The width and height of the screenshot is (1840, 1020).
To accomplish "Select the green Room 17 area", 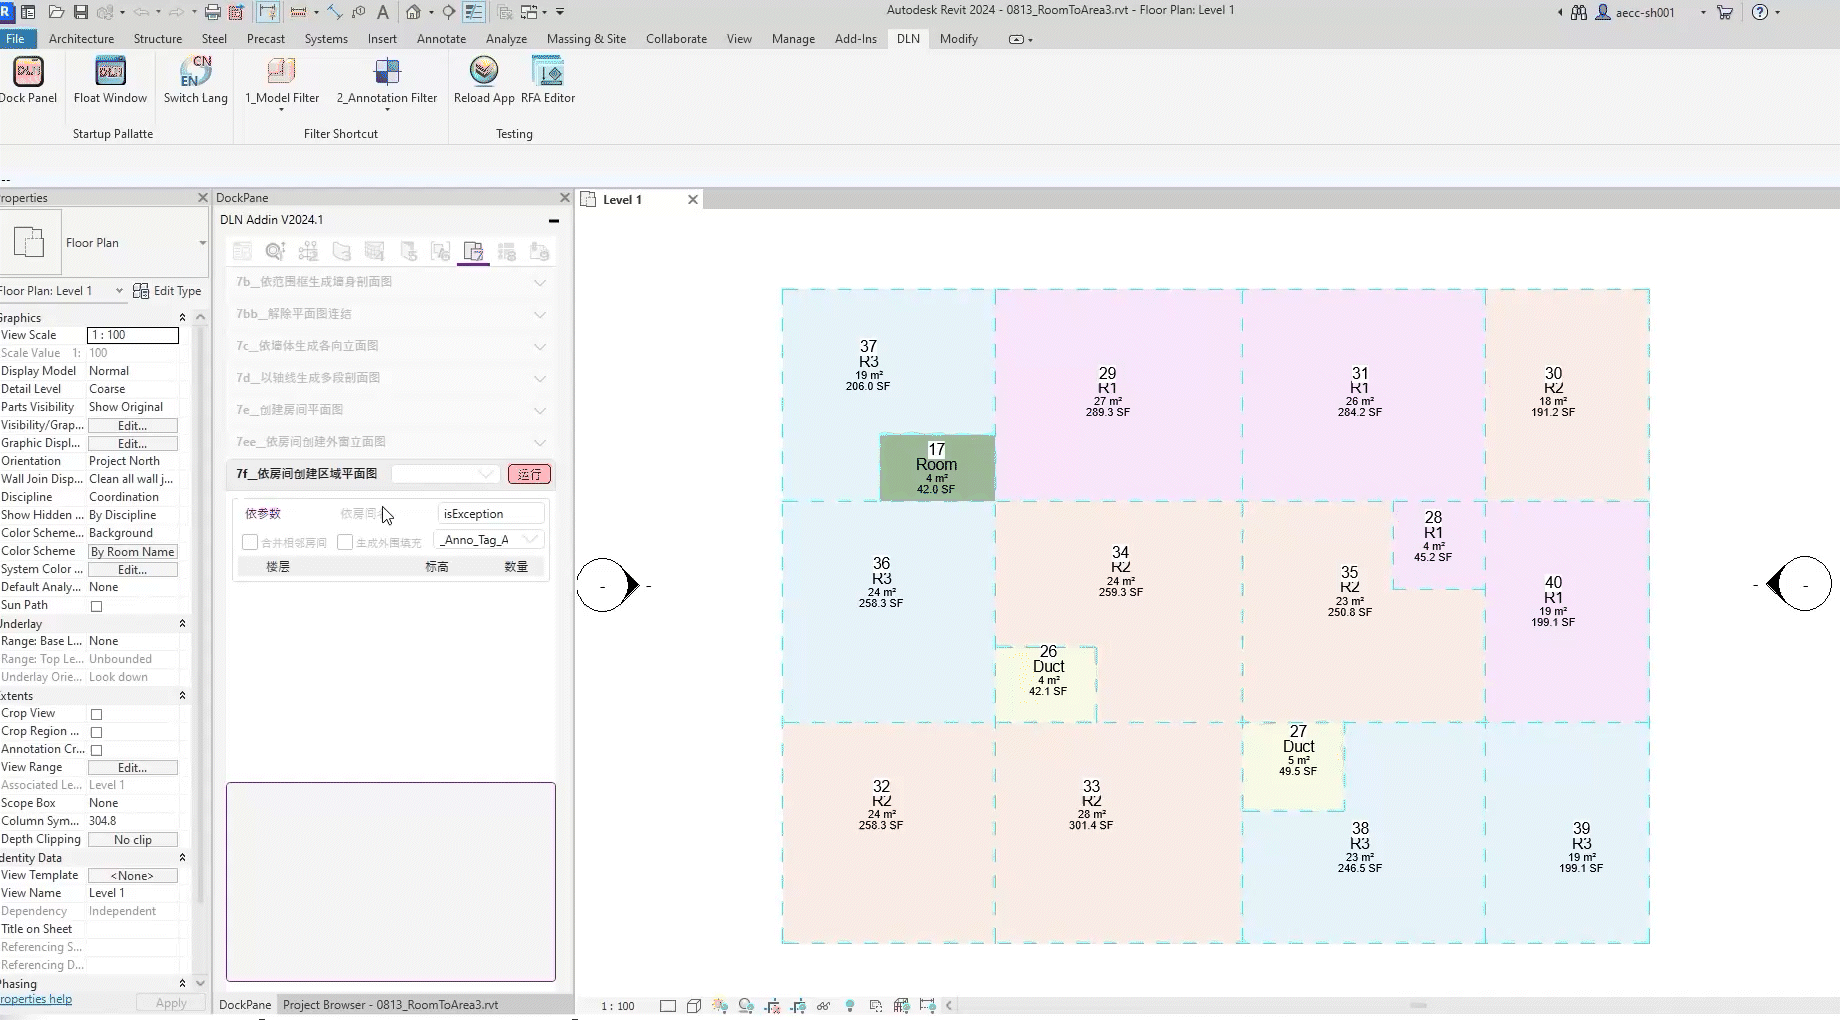I will tap(937, 468).
